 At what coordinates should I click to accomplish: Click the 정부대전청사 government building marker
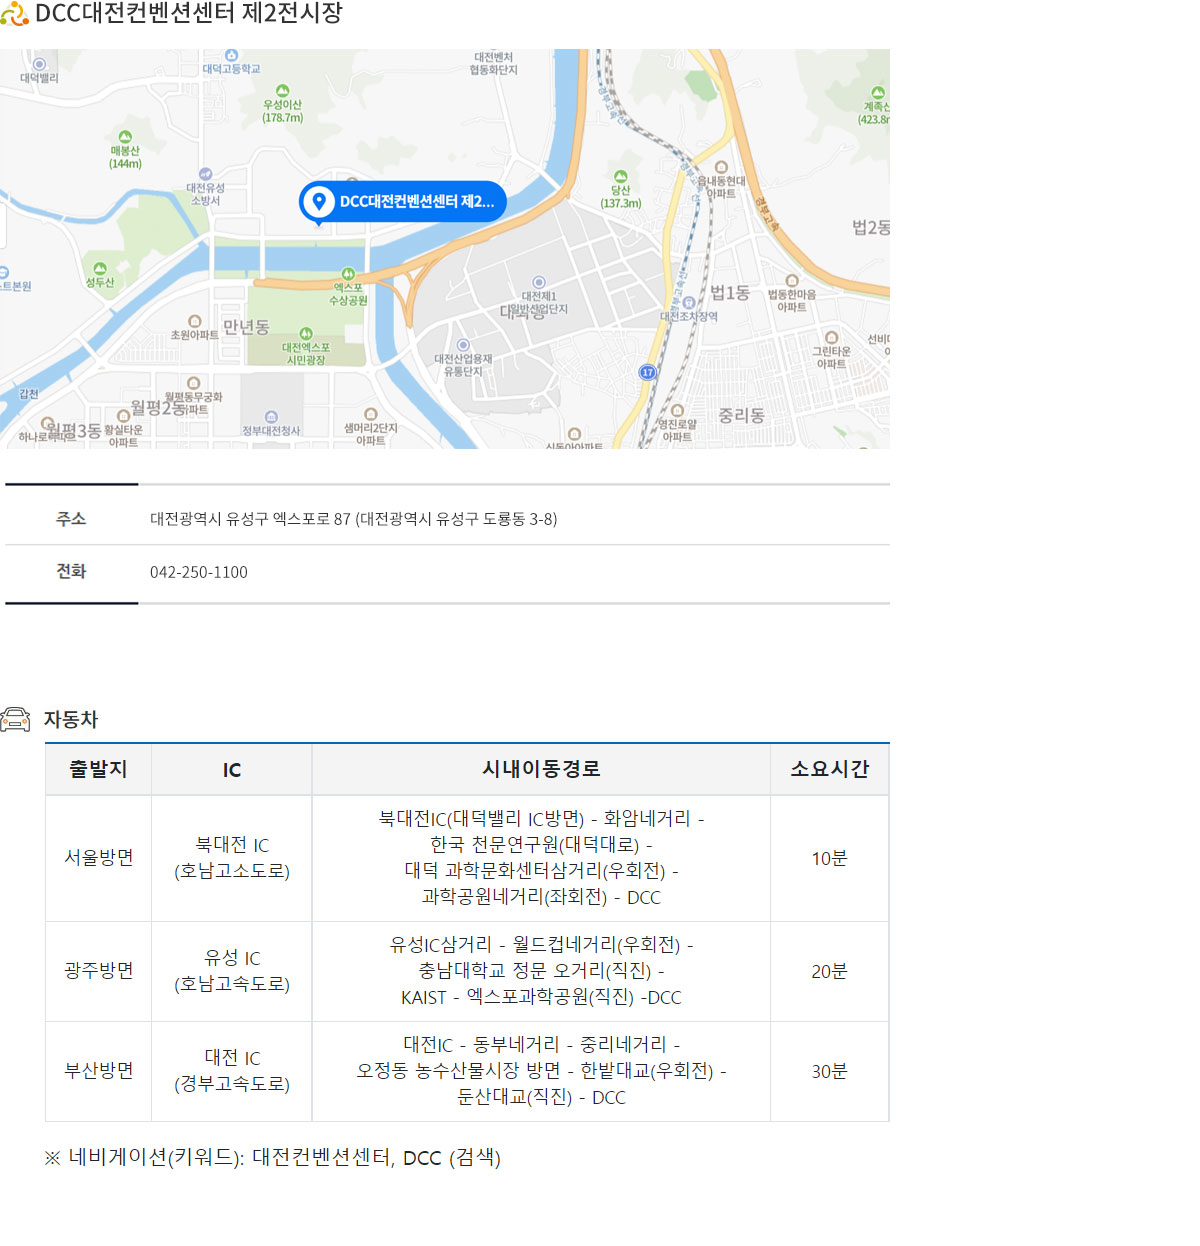point(271,417)
